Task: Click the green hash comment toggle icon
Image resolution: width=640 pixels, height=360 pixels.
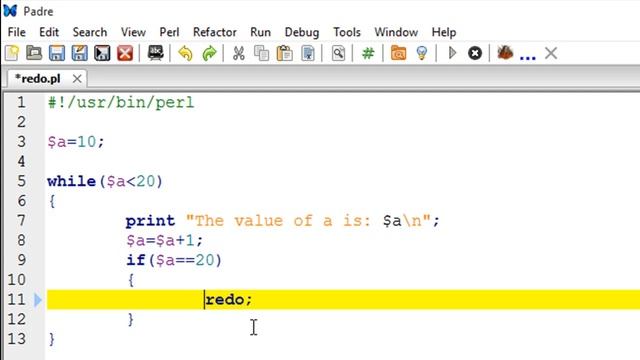Action: [368, 53]
